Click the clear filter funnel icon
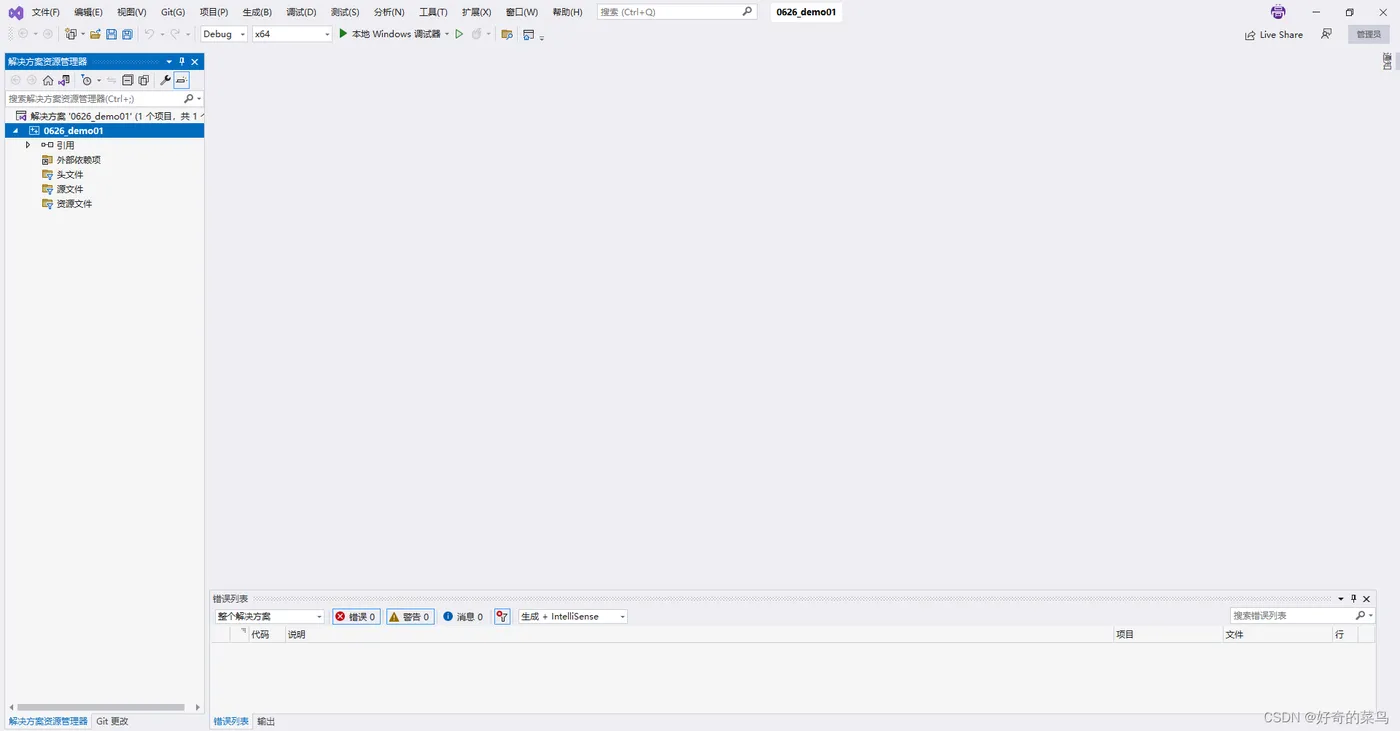The width and height of the screenshot is (1400, 731). (x=502, y=617)
